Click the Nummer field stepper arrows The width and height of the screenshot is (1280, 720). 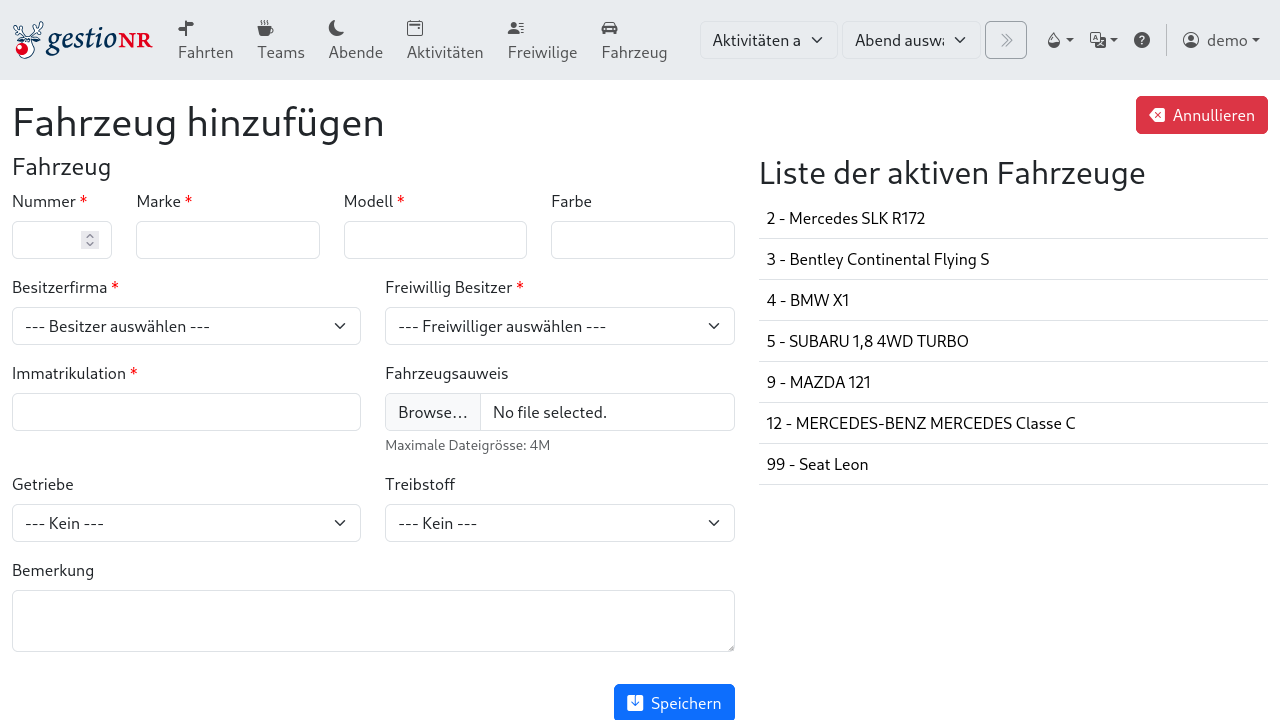(90, 240)
